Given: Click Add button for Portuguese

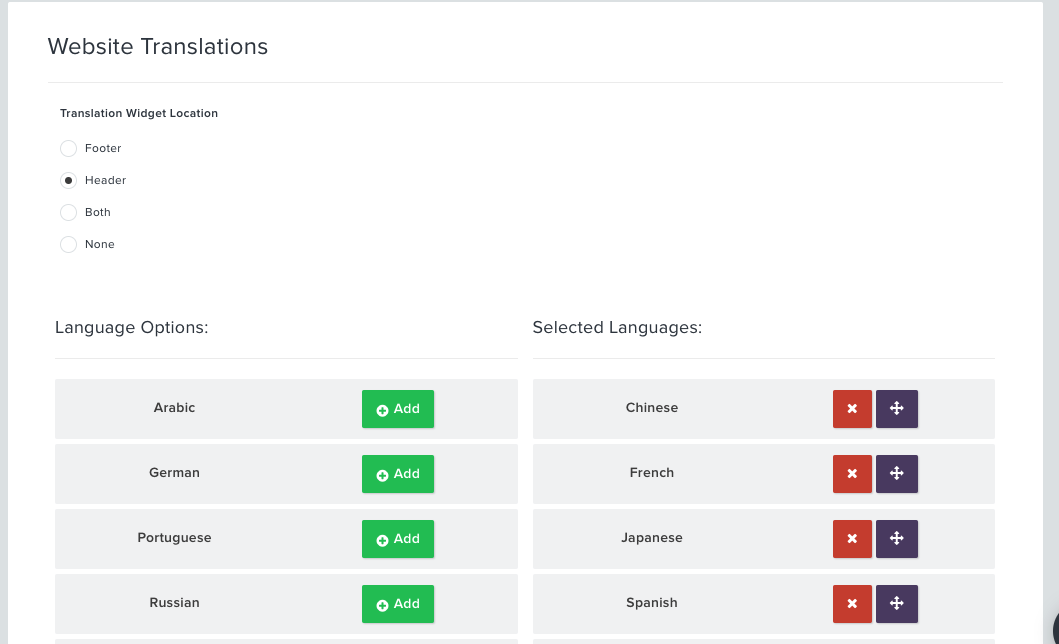Looking at the screenshot, I should 398,539.
